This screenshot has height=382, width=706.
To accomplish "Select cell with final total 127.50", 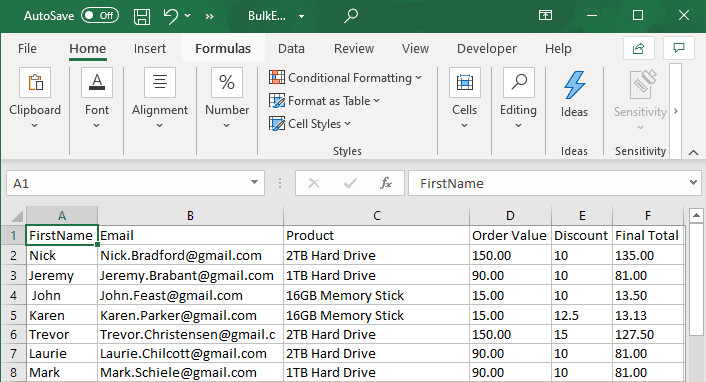I will (x=648, y=334).
